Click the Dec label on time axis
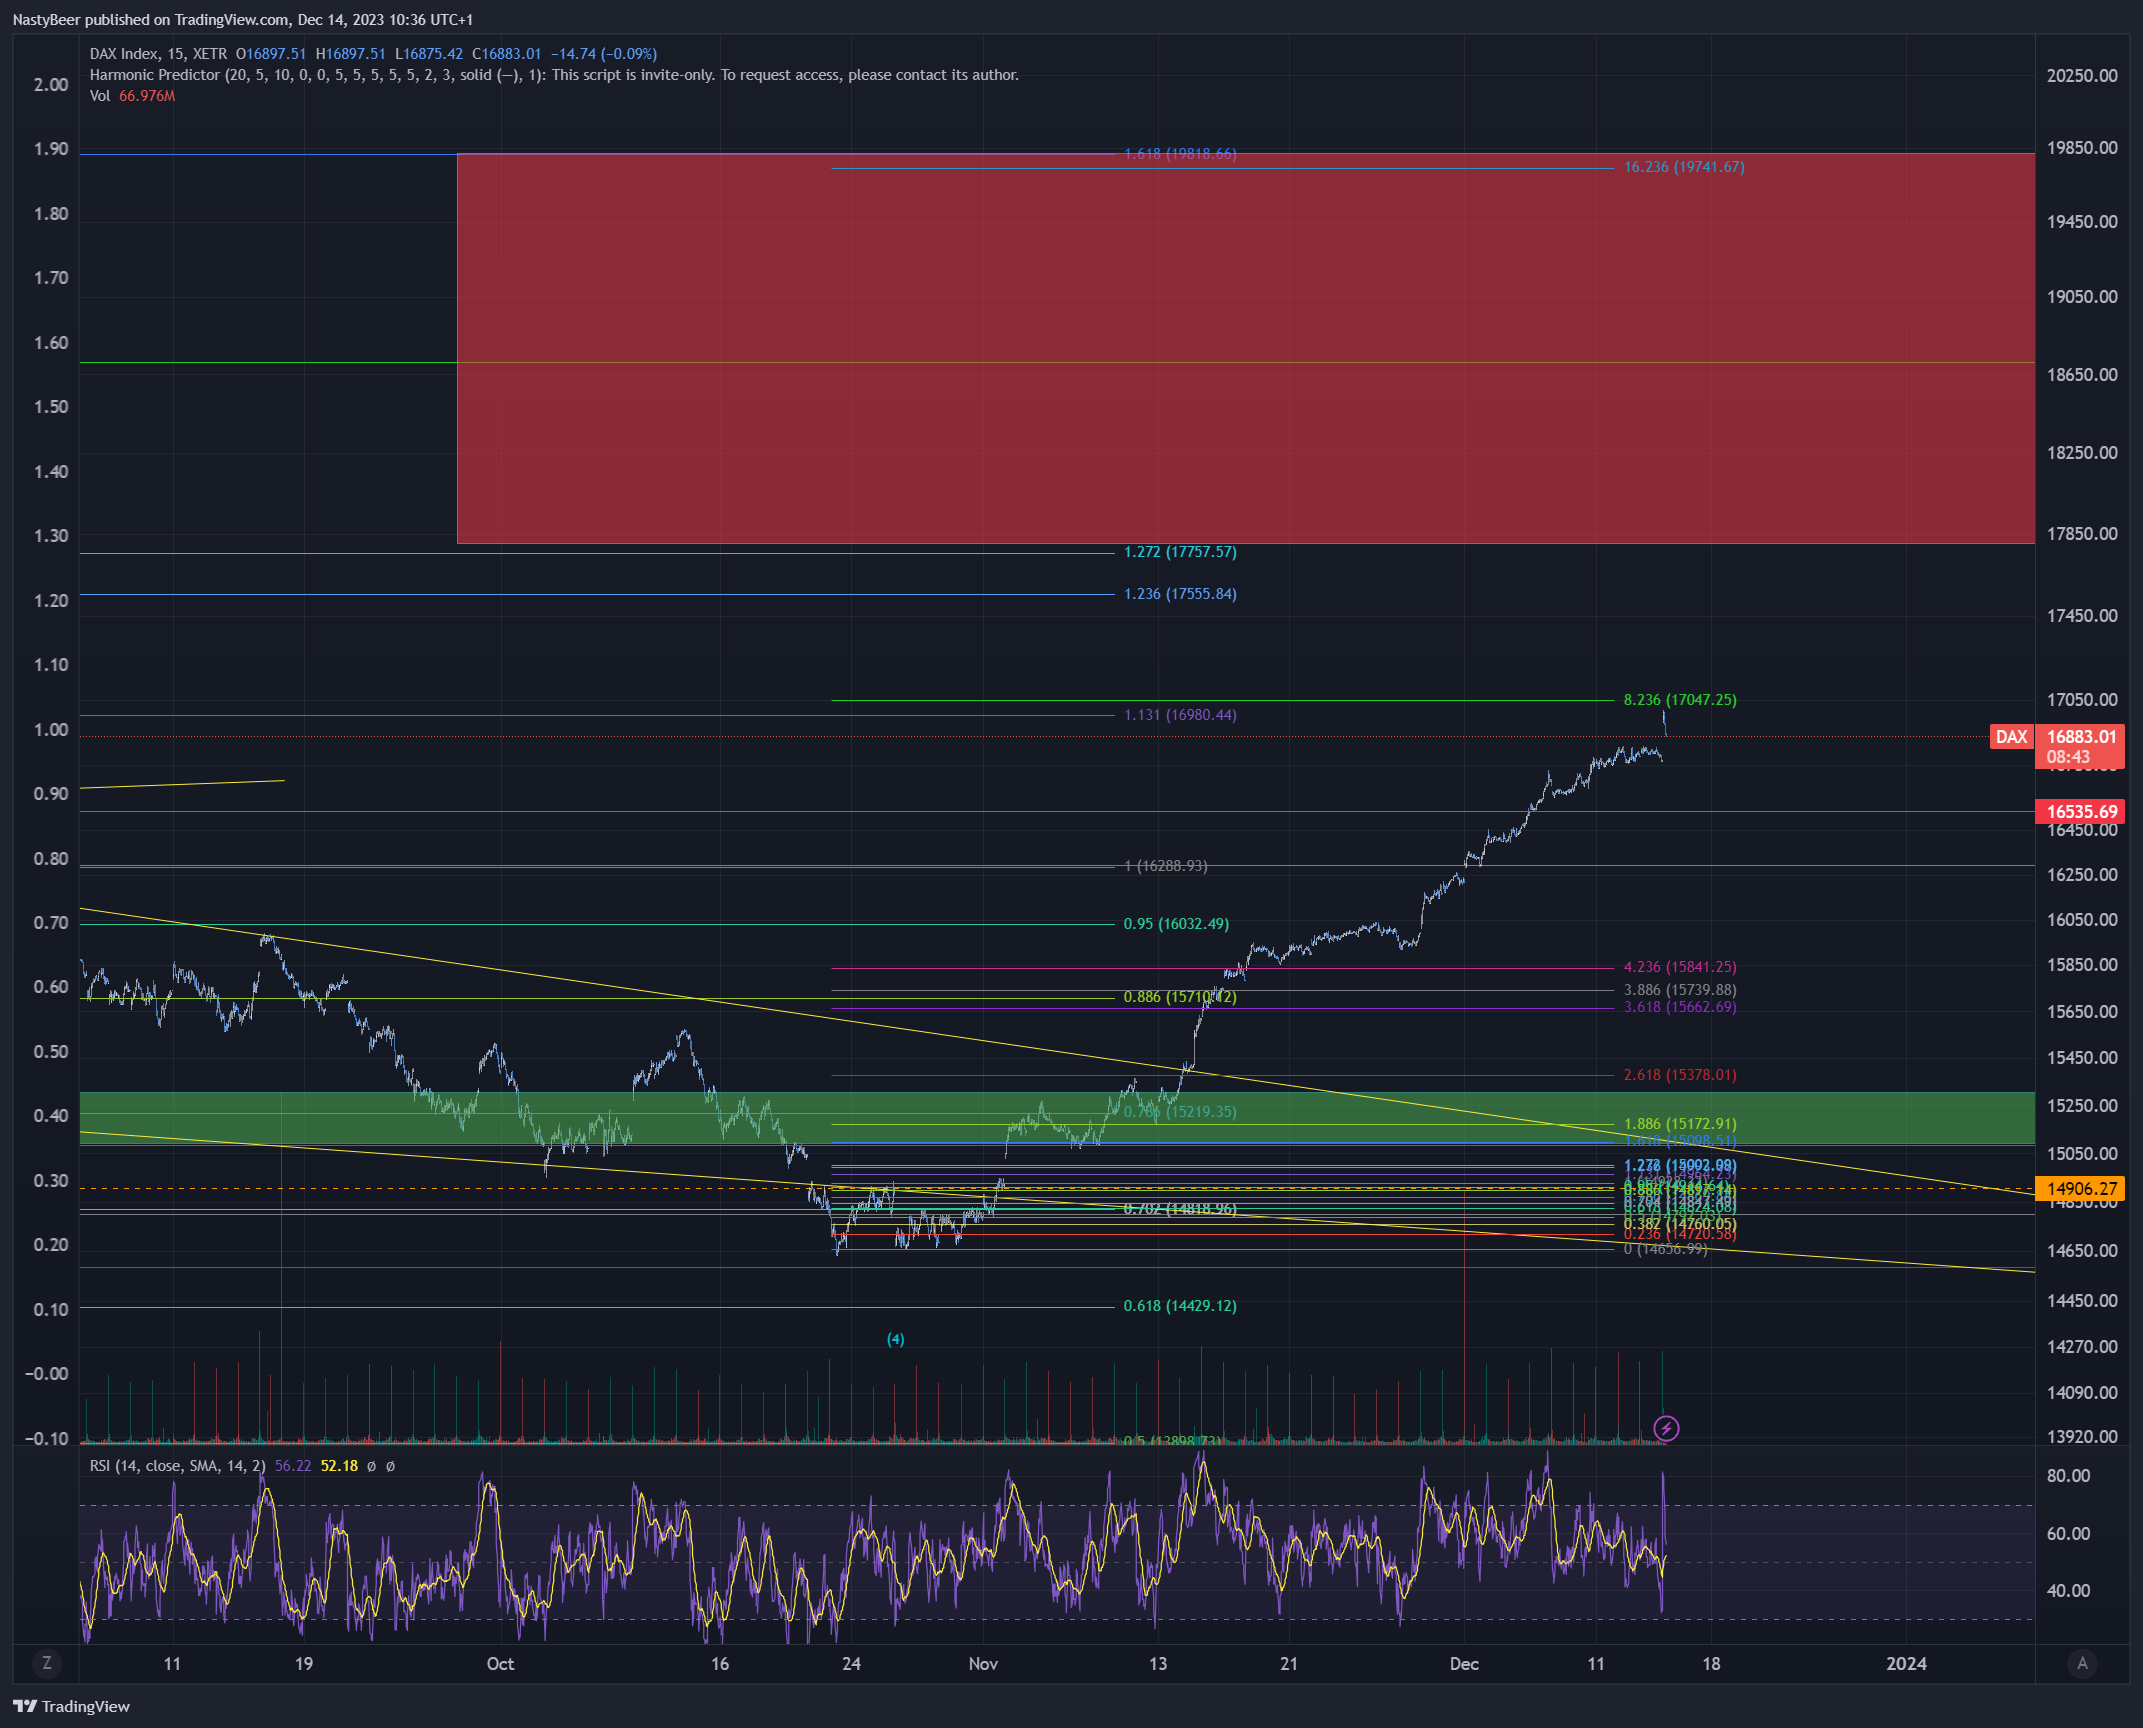 [1464, 1664]
